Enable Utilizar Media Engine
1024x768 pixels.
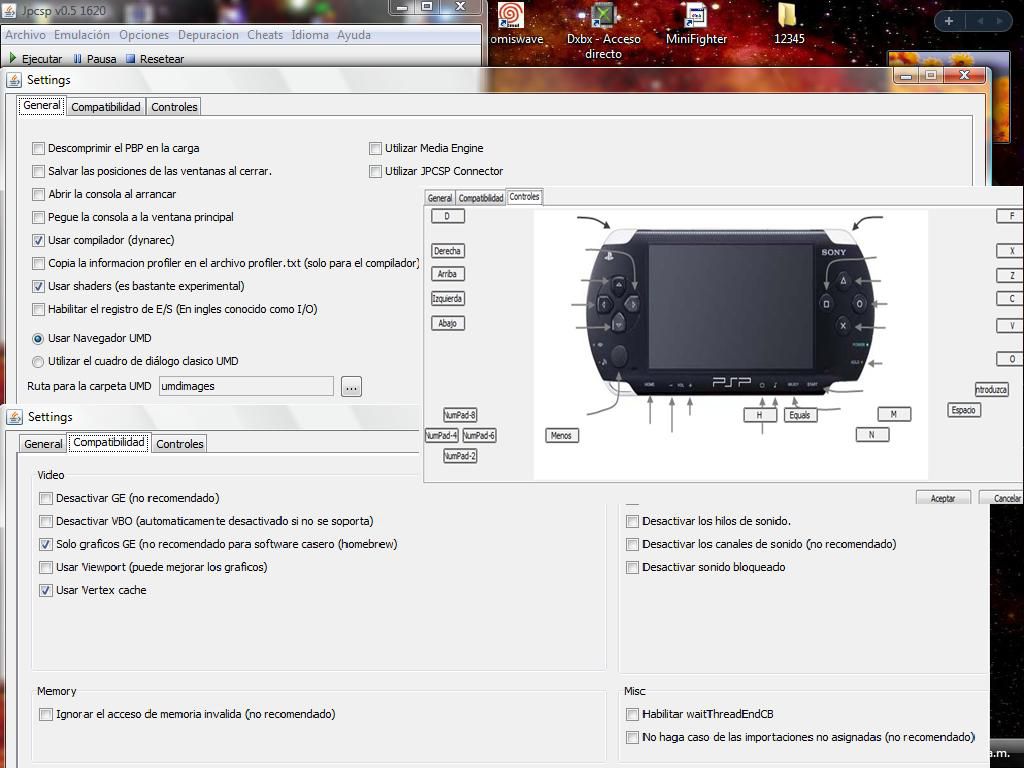[x=376, y=148]
